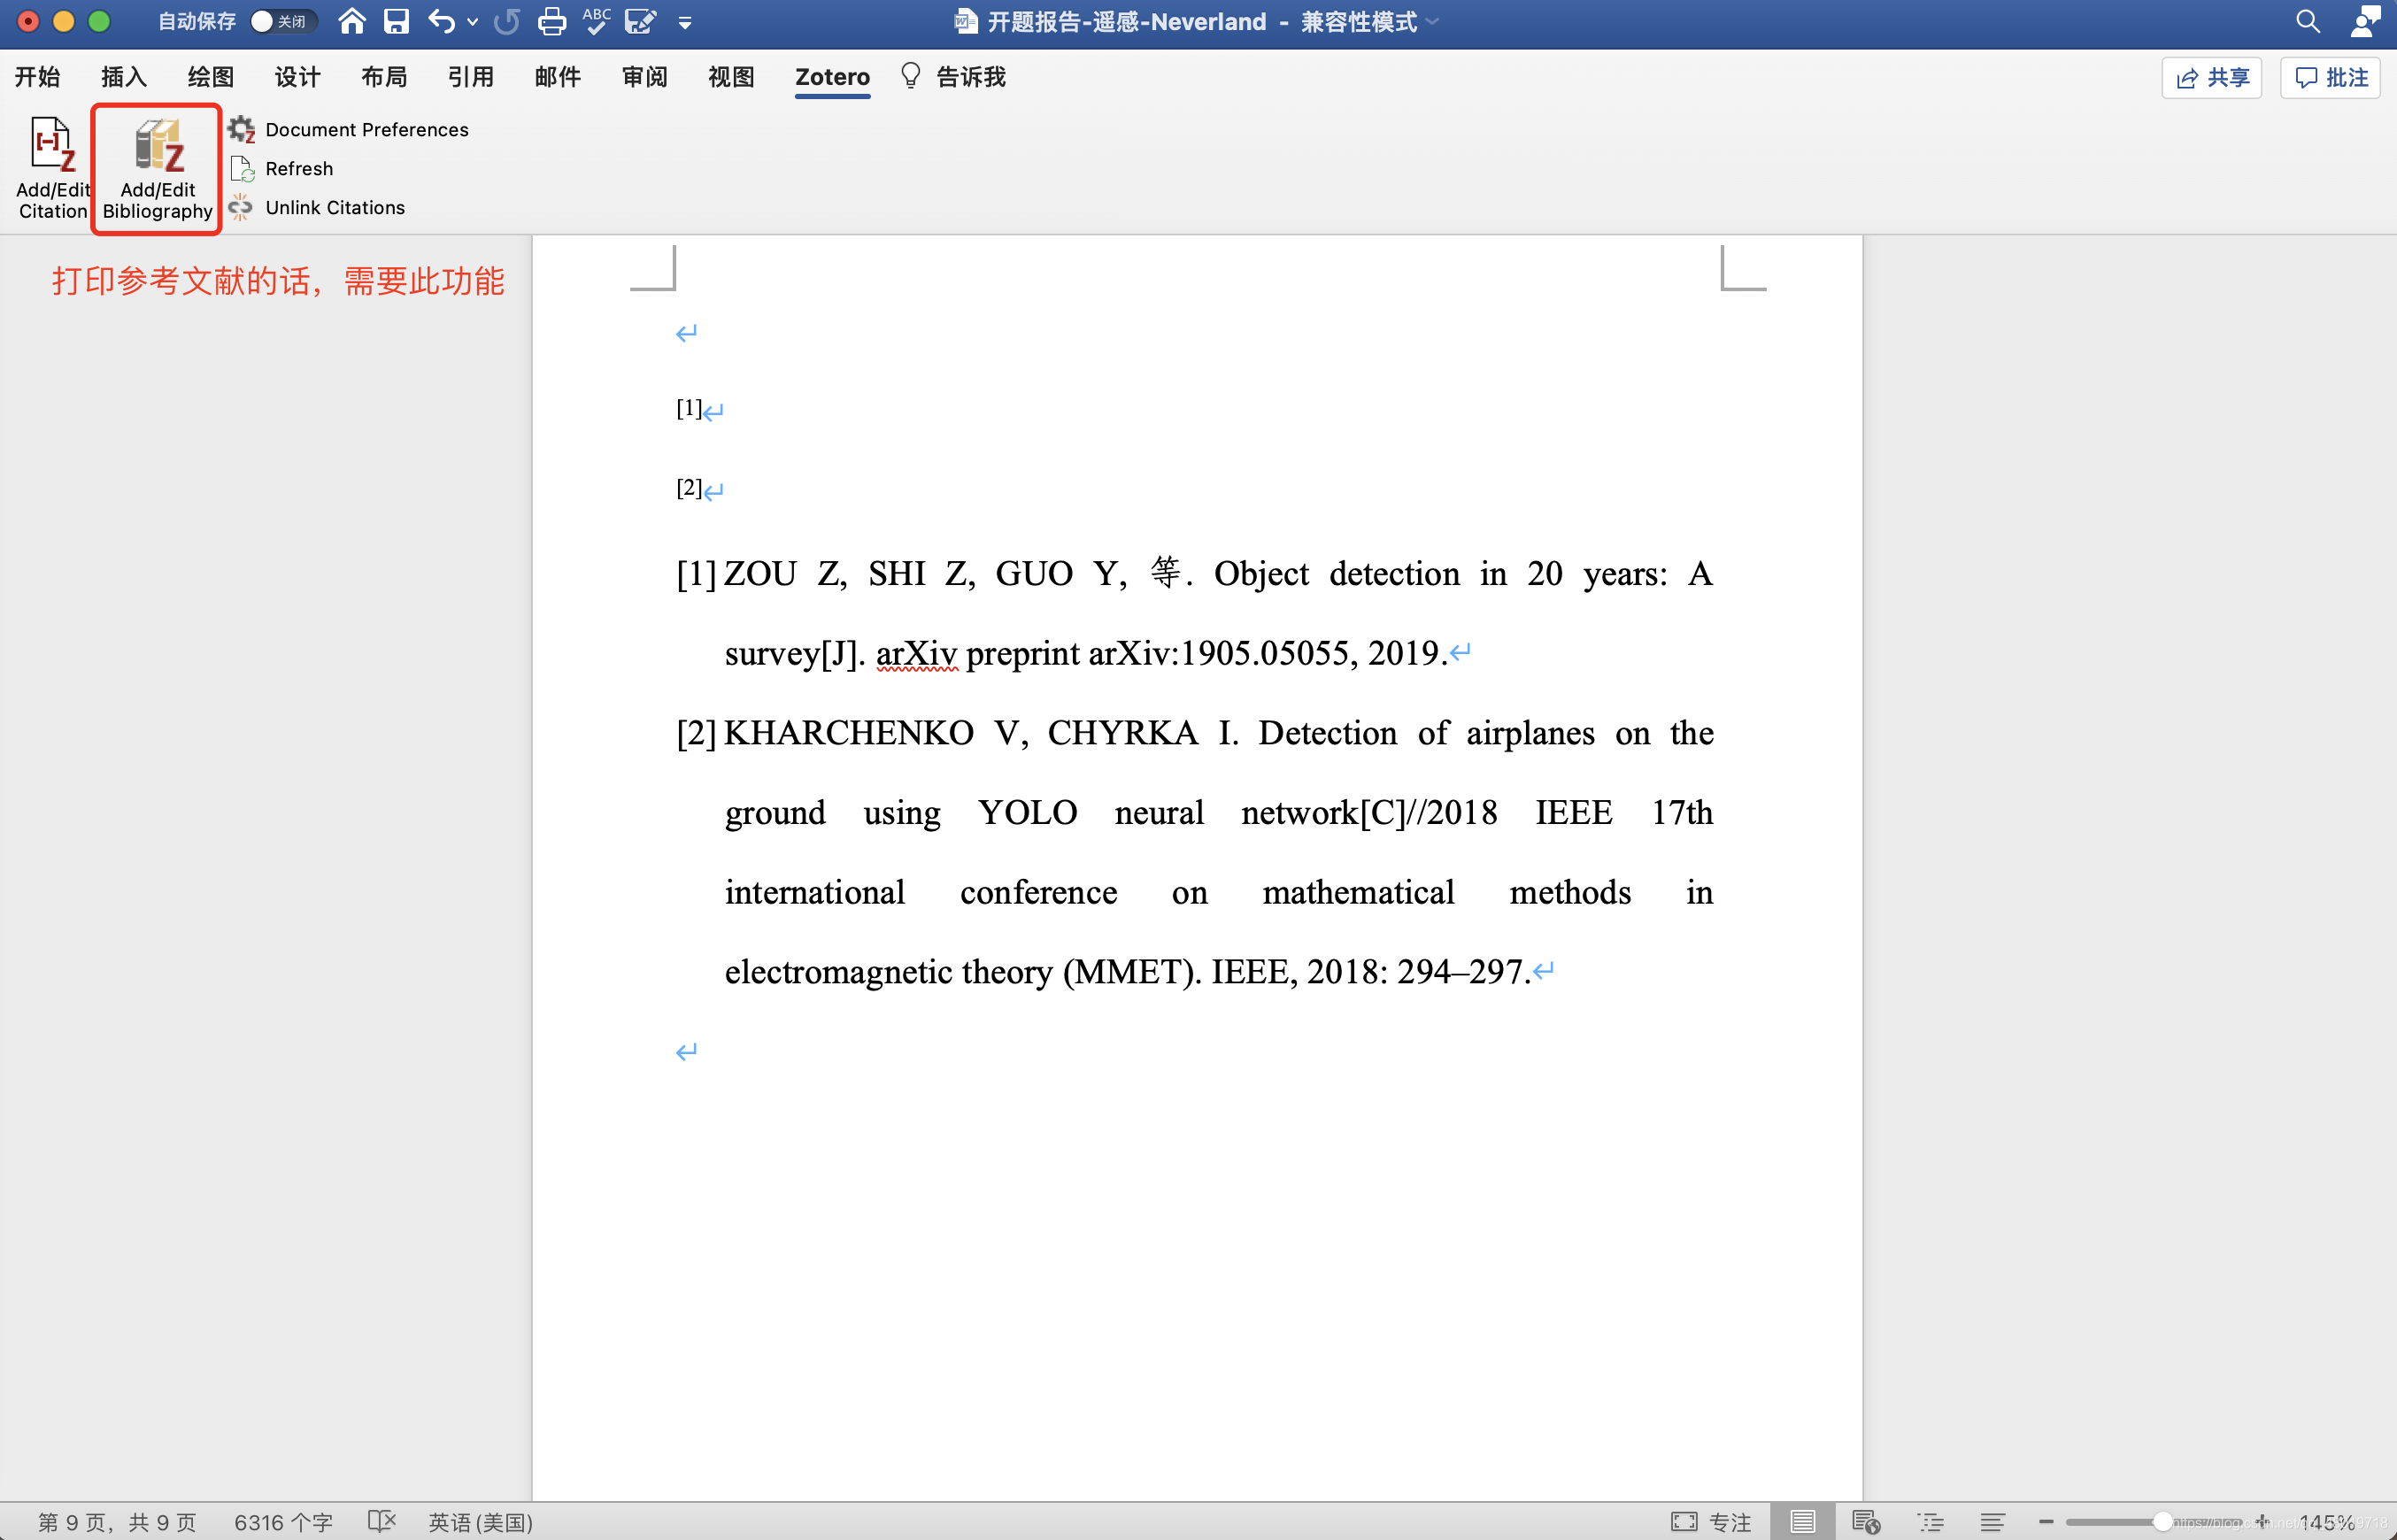Click the track changes pencil icon
Viewport: 2397px width, 1540px height.
pos(641,21)
